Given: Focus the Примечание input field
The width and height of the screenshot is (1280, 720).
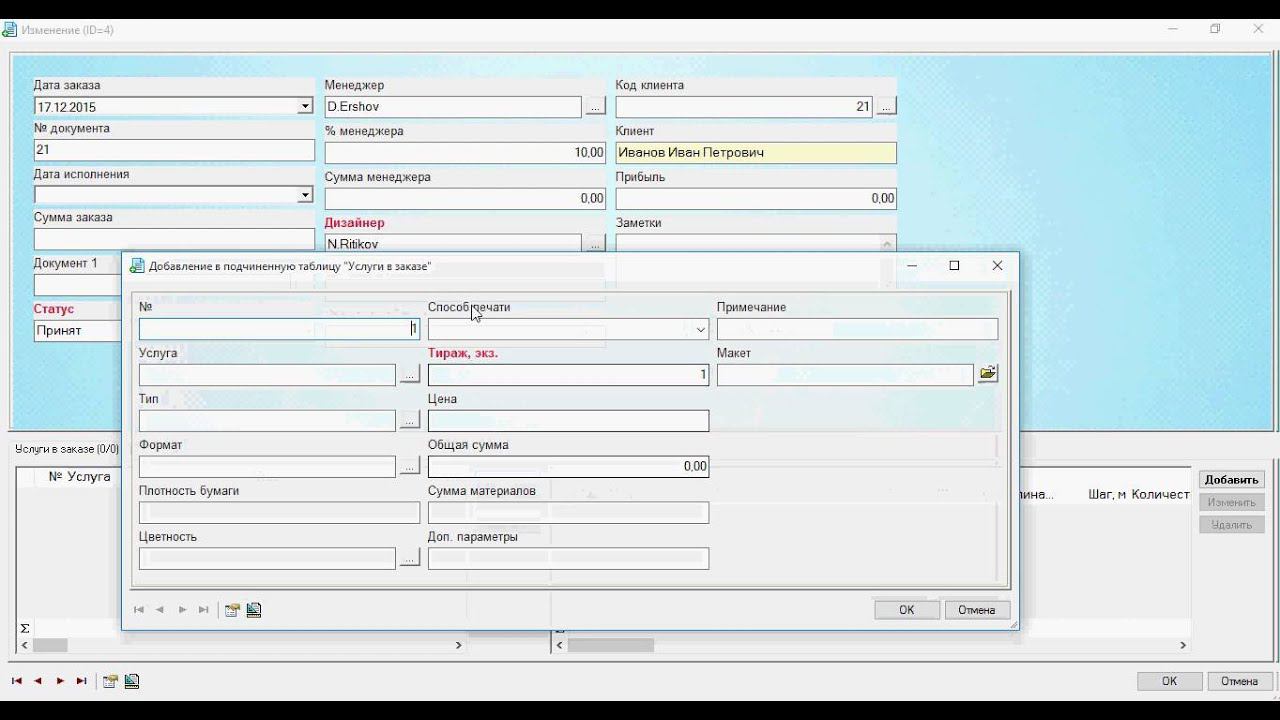Looking at the screenshot, I should [x=857, y=329].
